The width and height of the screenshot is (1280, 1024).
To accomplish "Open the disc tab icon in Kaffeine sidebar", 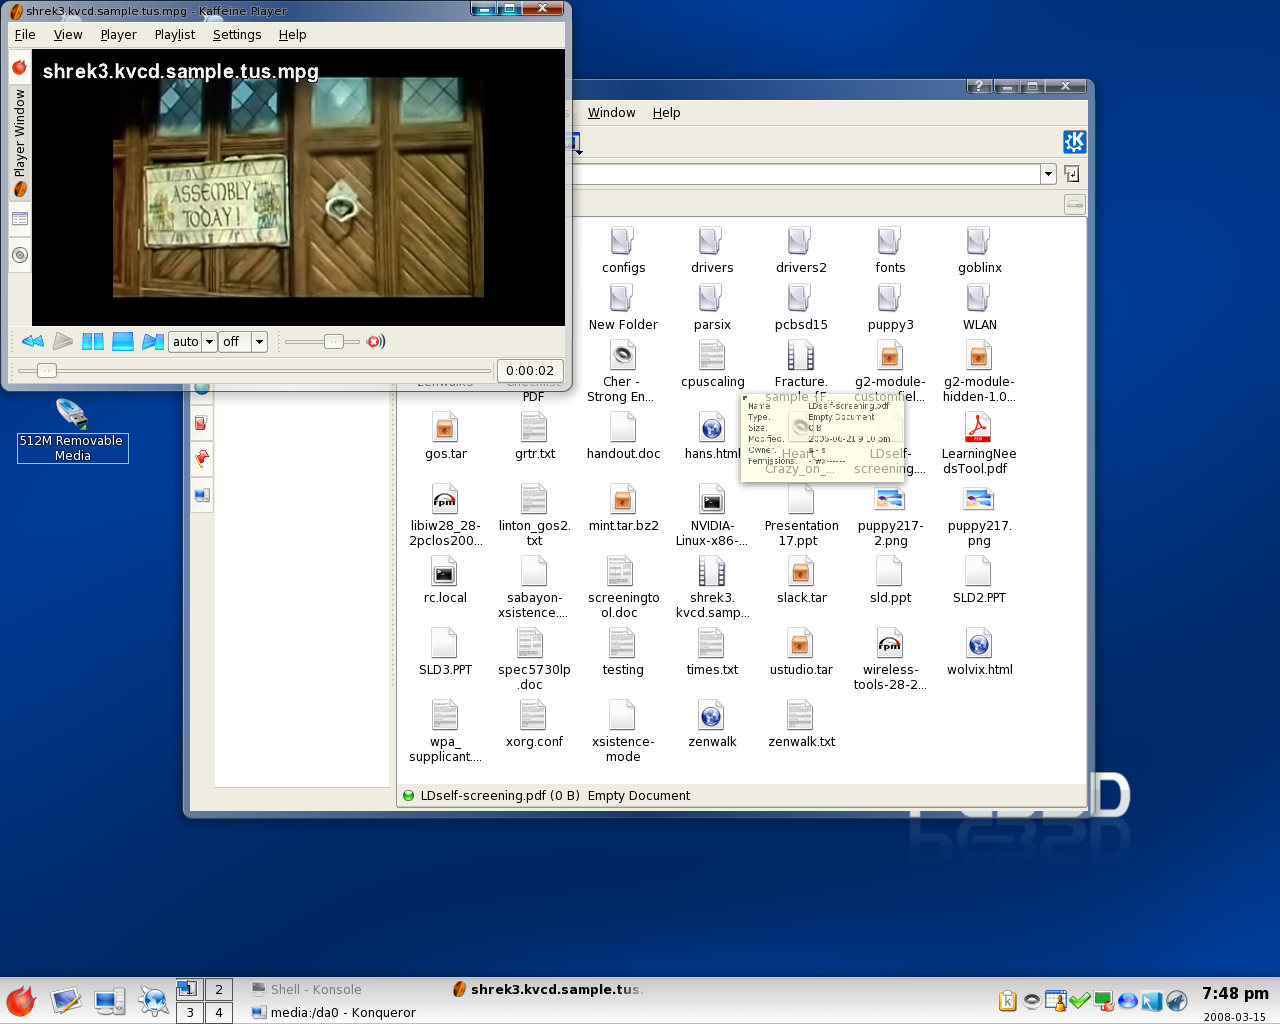I will tap(19, 255).
